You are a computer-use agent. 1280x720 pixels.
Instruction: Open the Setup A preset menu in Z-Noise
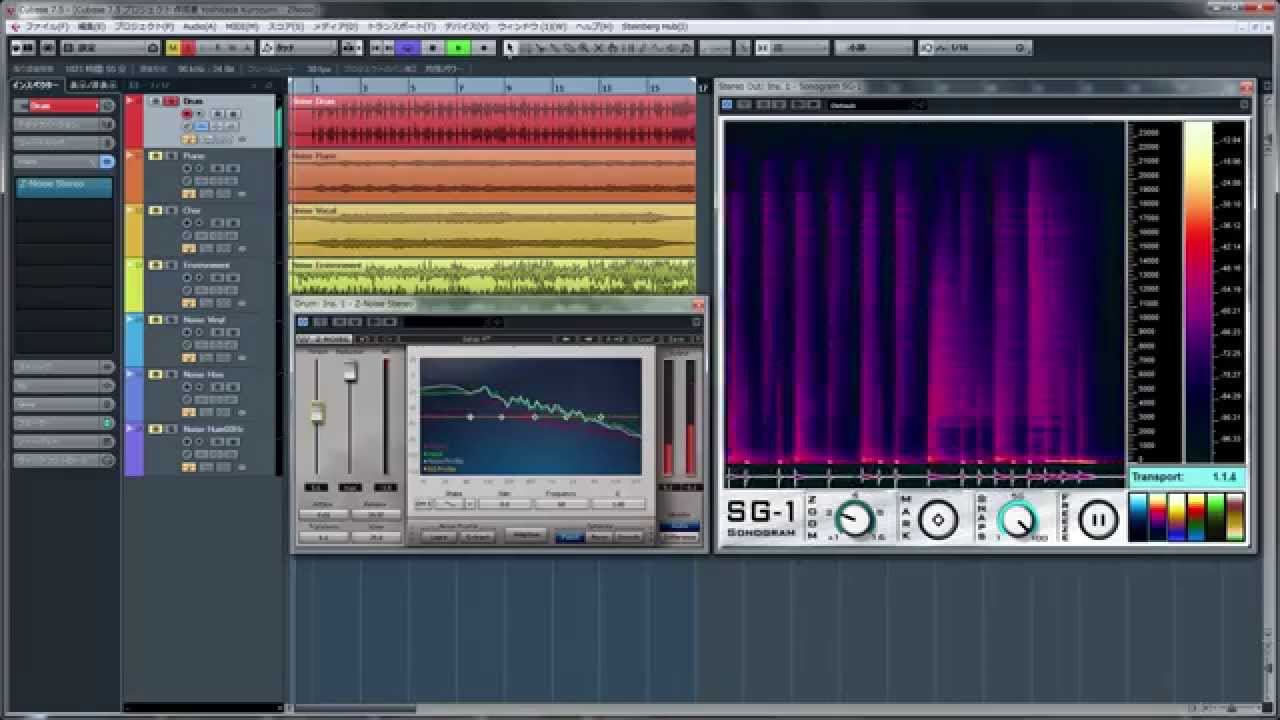pos(477,339)
